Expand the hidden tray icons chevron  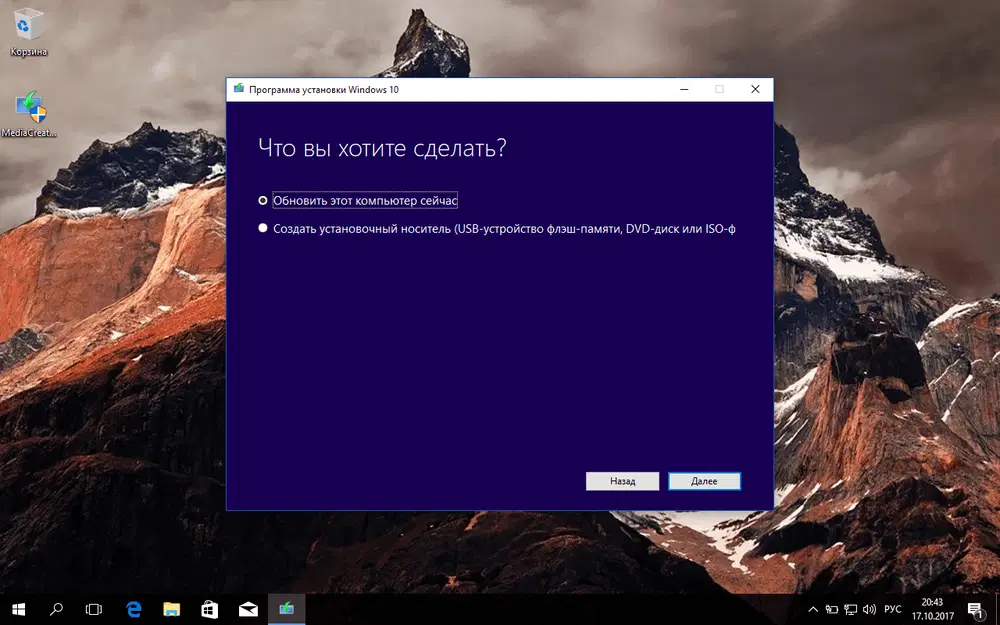(813, 608)
